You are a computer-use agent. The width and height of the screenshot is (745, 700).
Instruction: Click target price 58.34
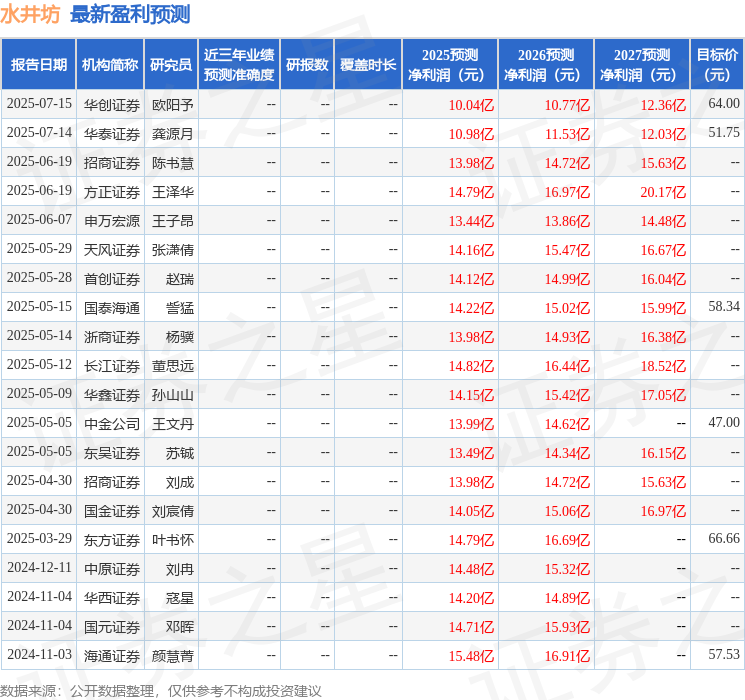click(x=724, y=306)
